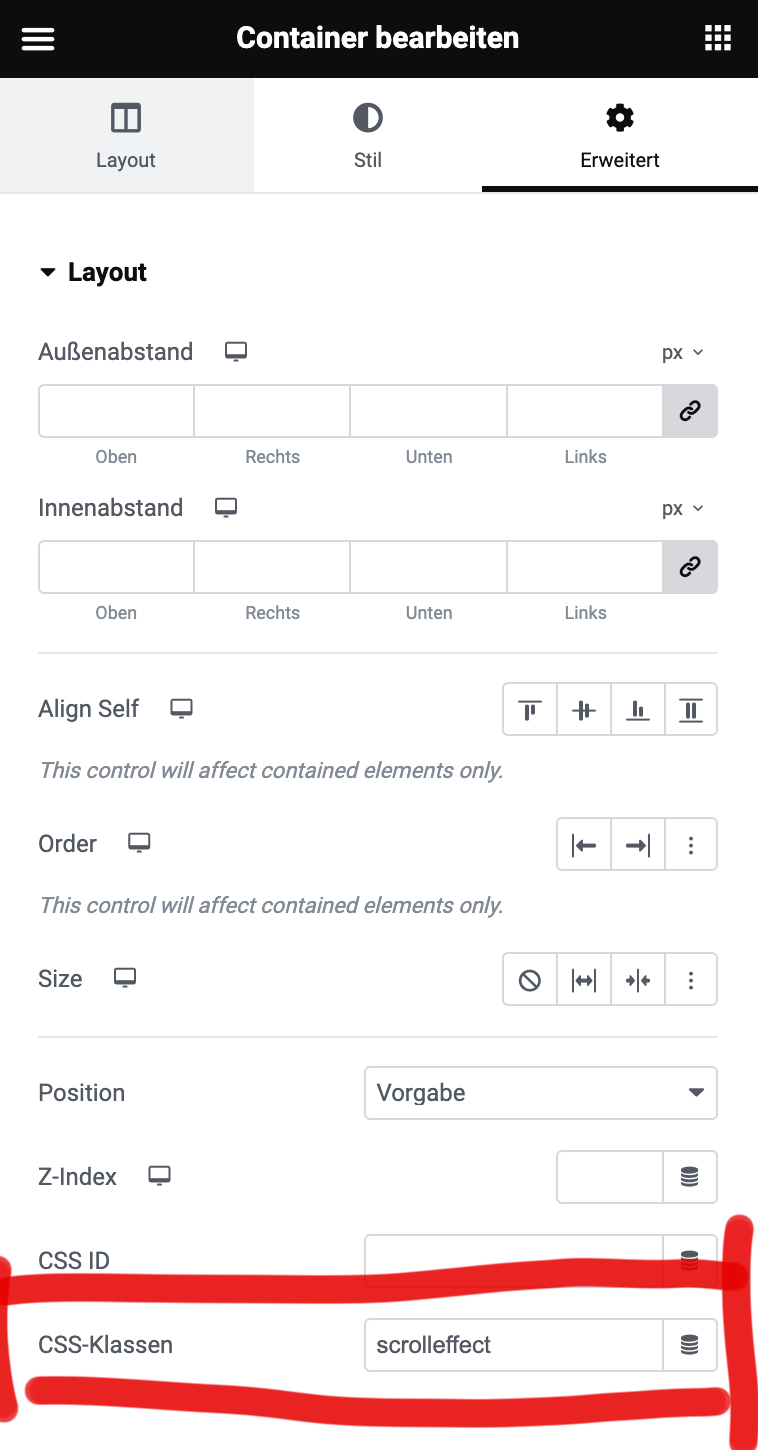Collapse the Layout section
This screenshot has width=758, height=1450.
click(93, 272)
